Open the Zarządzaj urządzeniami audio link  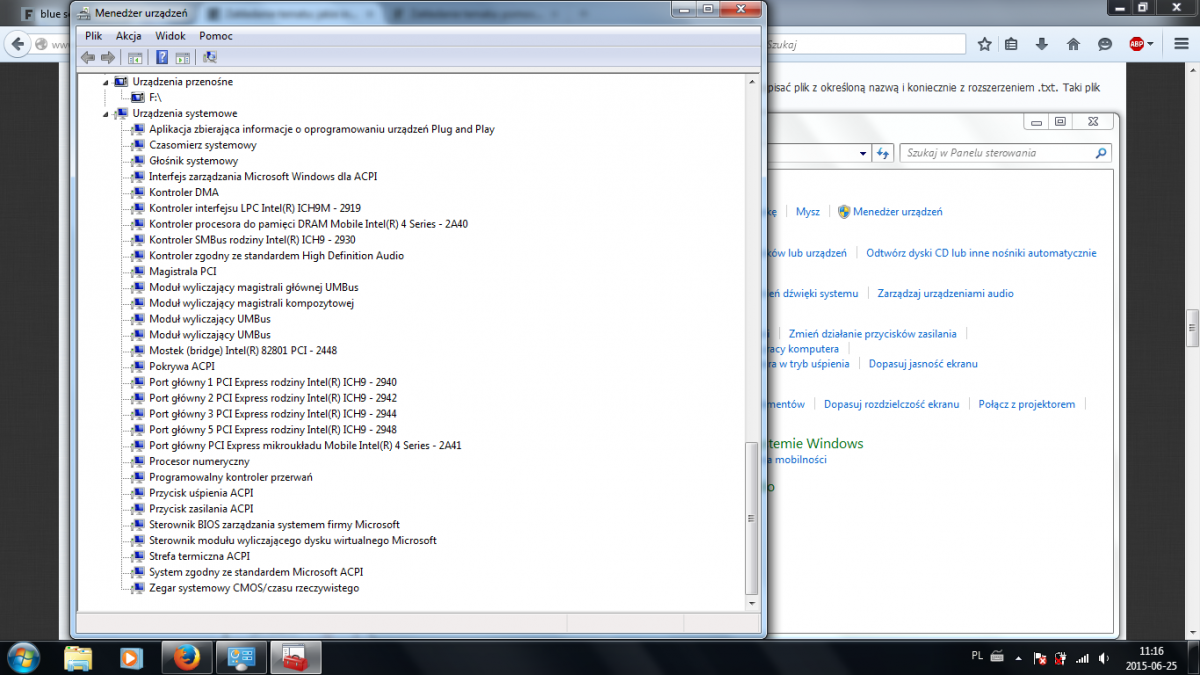tap(946, 294)
